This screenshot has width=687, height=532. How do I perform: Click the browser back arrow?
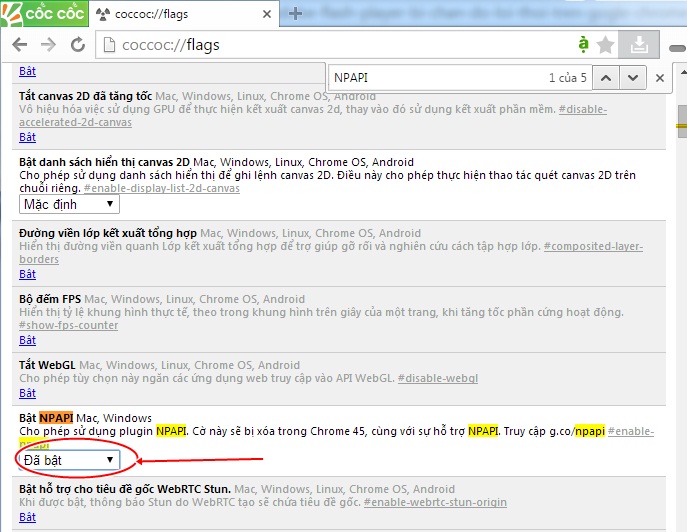20,45
